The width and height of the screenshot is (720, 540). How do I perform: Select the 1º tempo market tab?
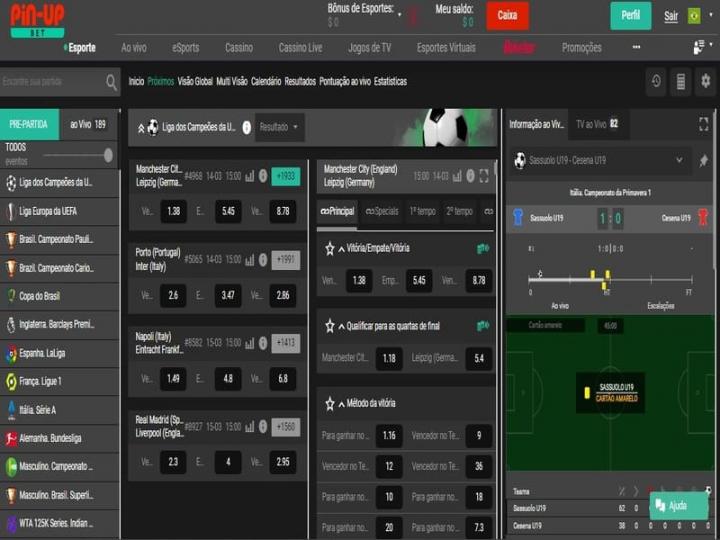point(422,212)
